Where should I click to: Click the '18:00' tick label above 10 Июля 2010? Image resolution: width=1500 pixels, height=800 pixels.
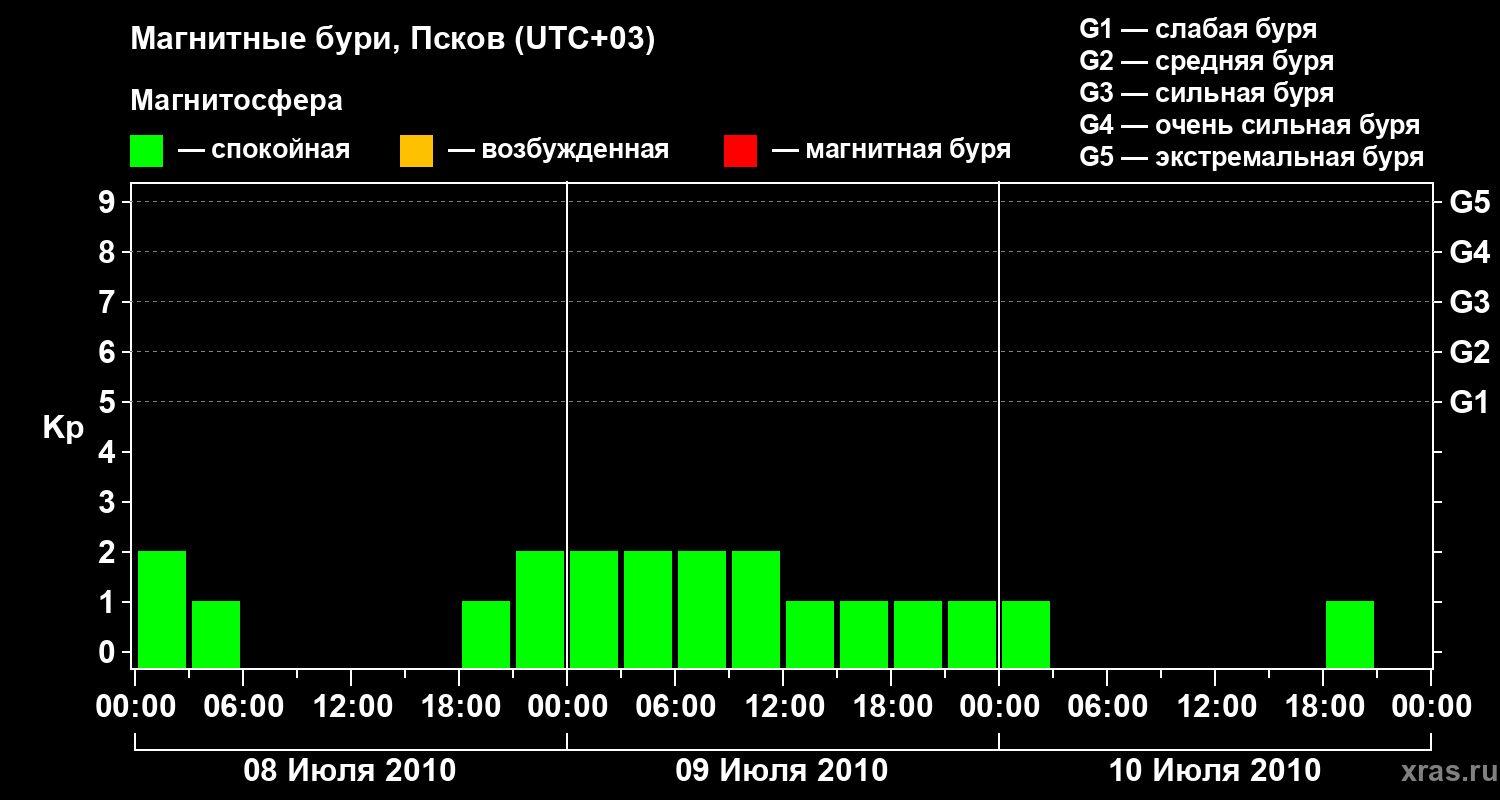(1323, 707)
